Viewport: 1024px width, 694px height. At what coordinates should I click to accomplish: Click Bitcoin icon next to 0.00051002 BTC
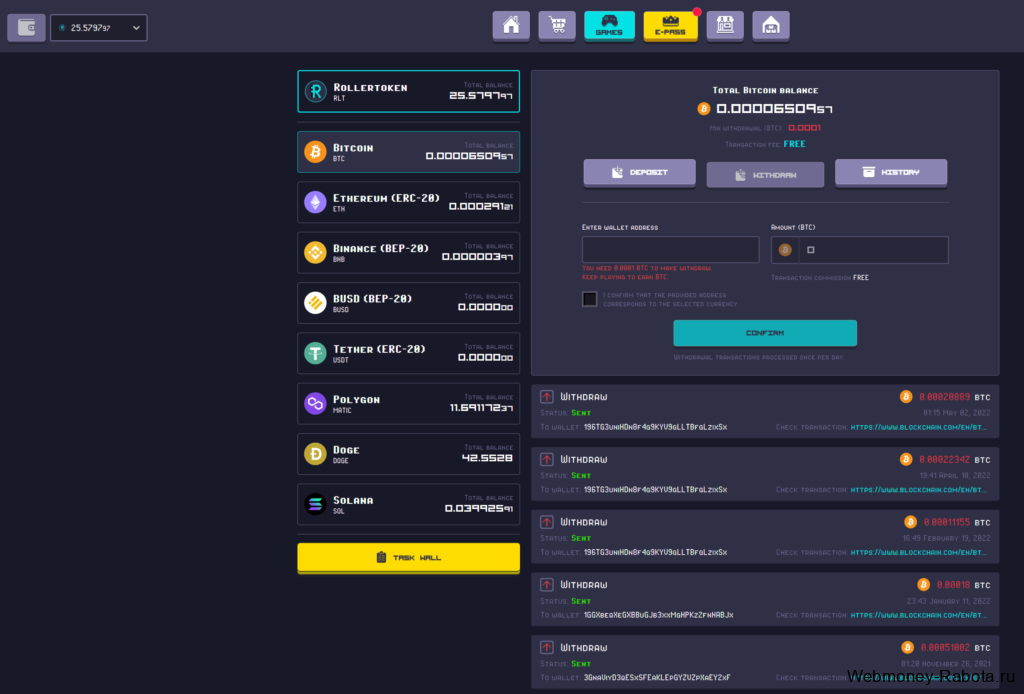point(907,647)
